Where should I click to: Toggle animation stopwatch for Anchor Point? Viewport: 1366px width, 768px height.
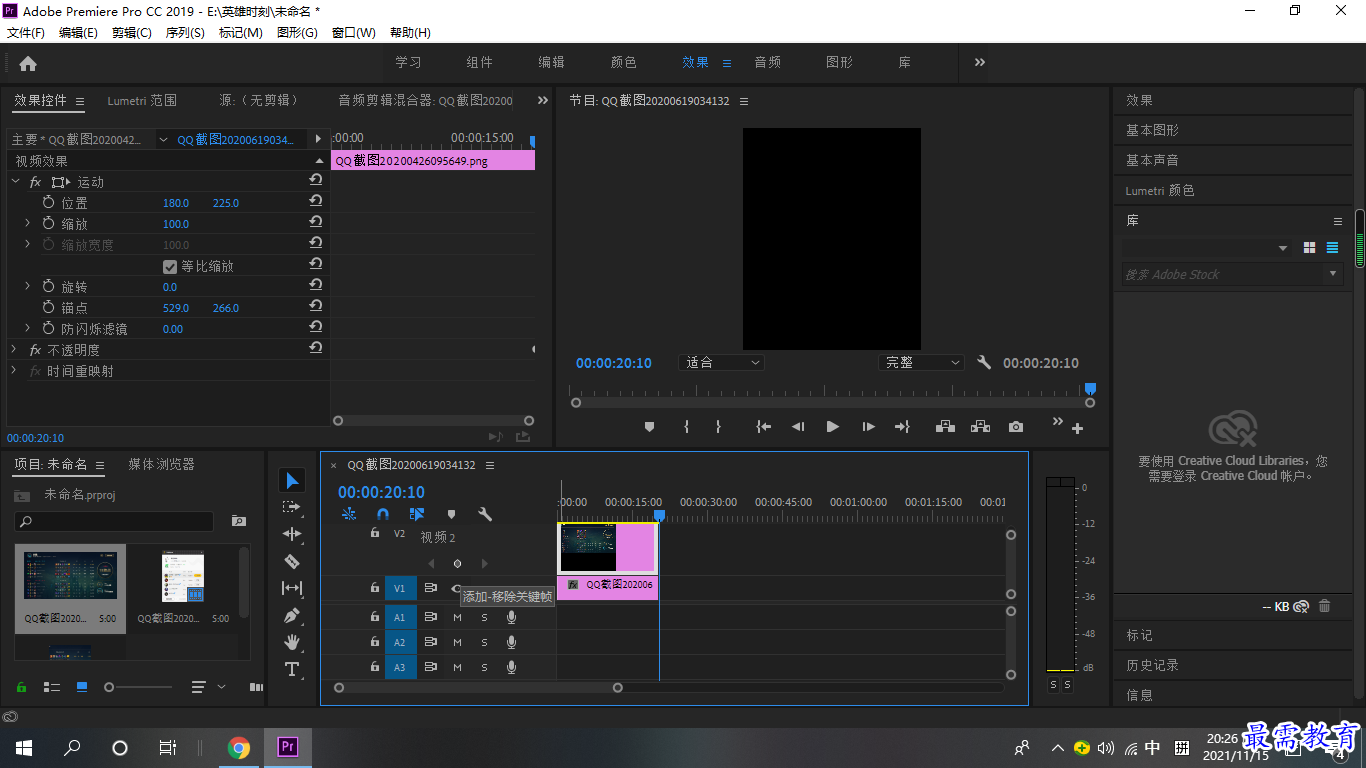pos(49,307)
